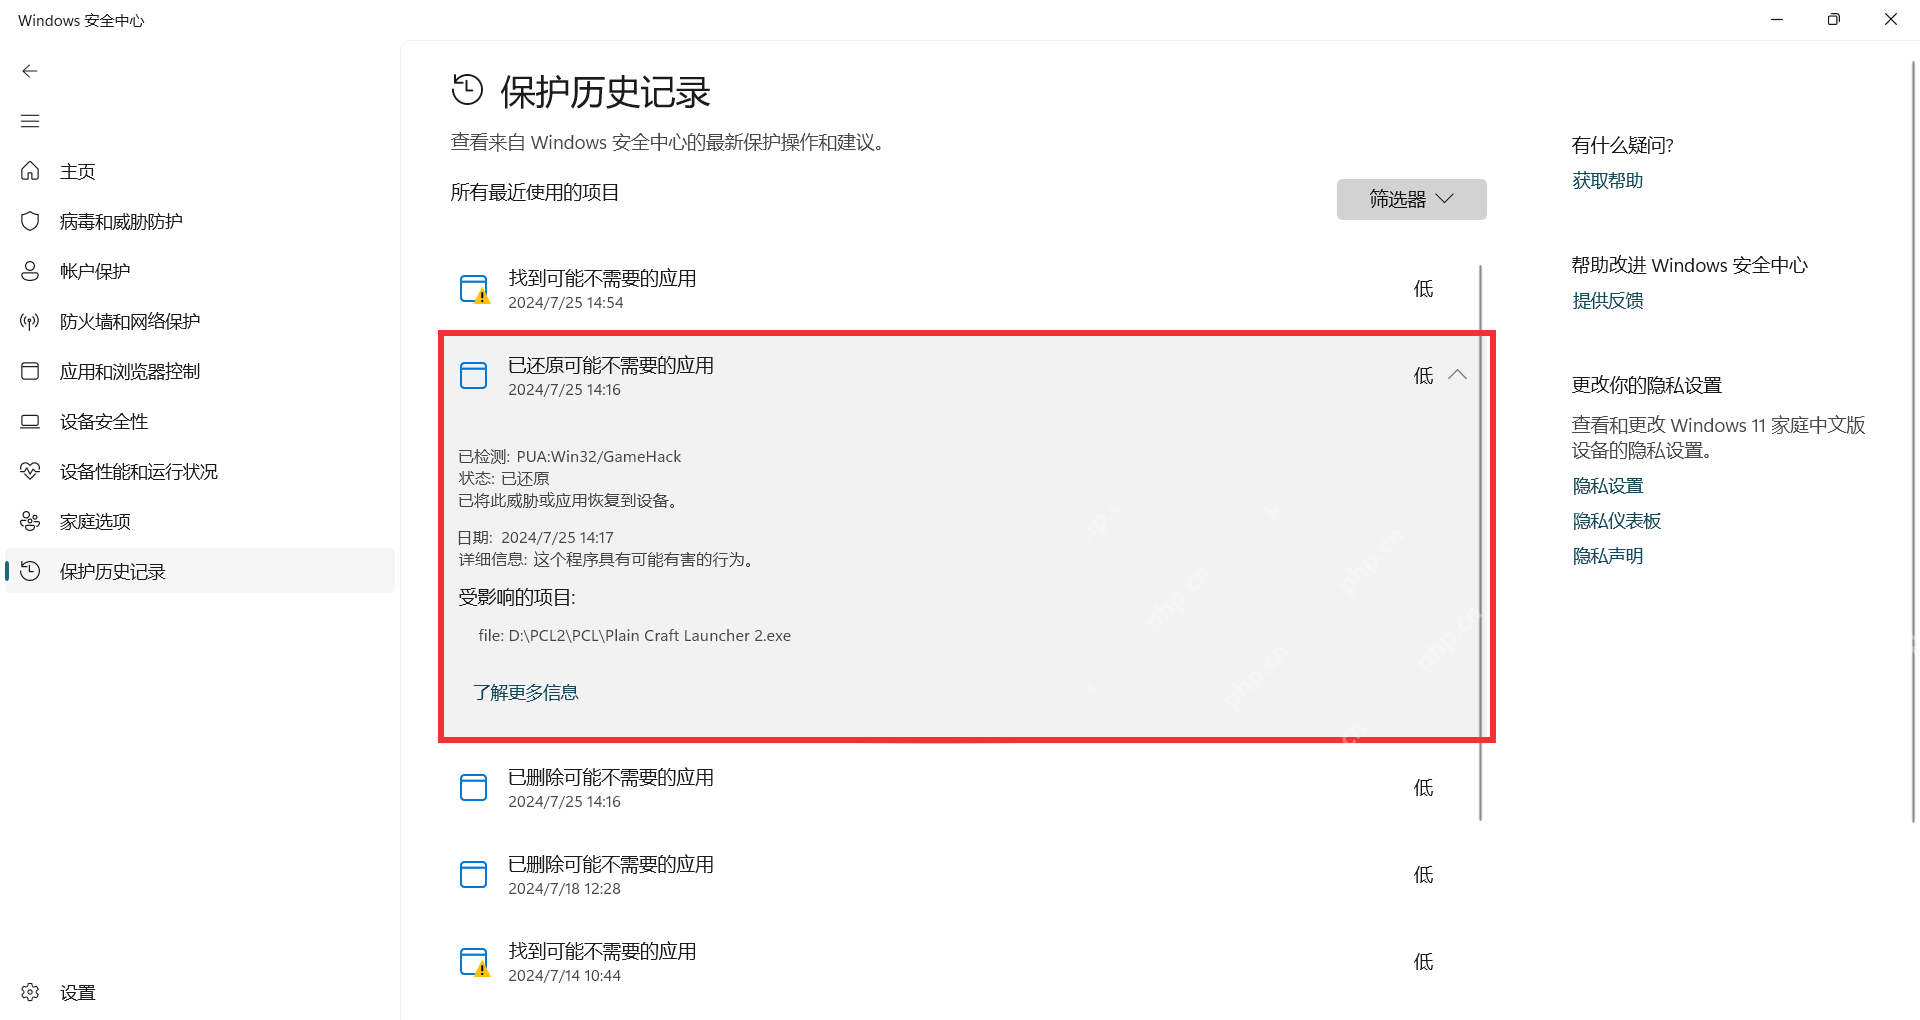
Task: Open the hamburger navigation menu
Action: pos(30,121)
